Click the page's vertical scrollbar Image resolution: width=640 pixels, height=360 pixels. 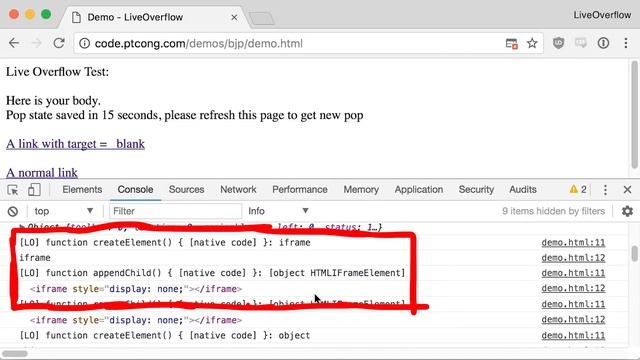tap(634, 114)
